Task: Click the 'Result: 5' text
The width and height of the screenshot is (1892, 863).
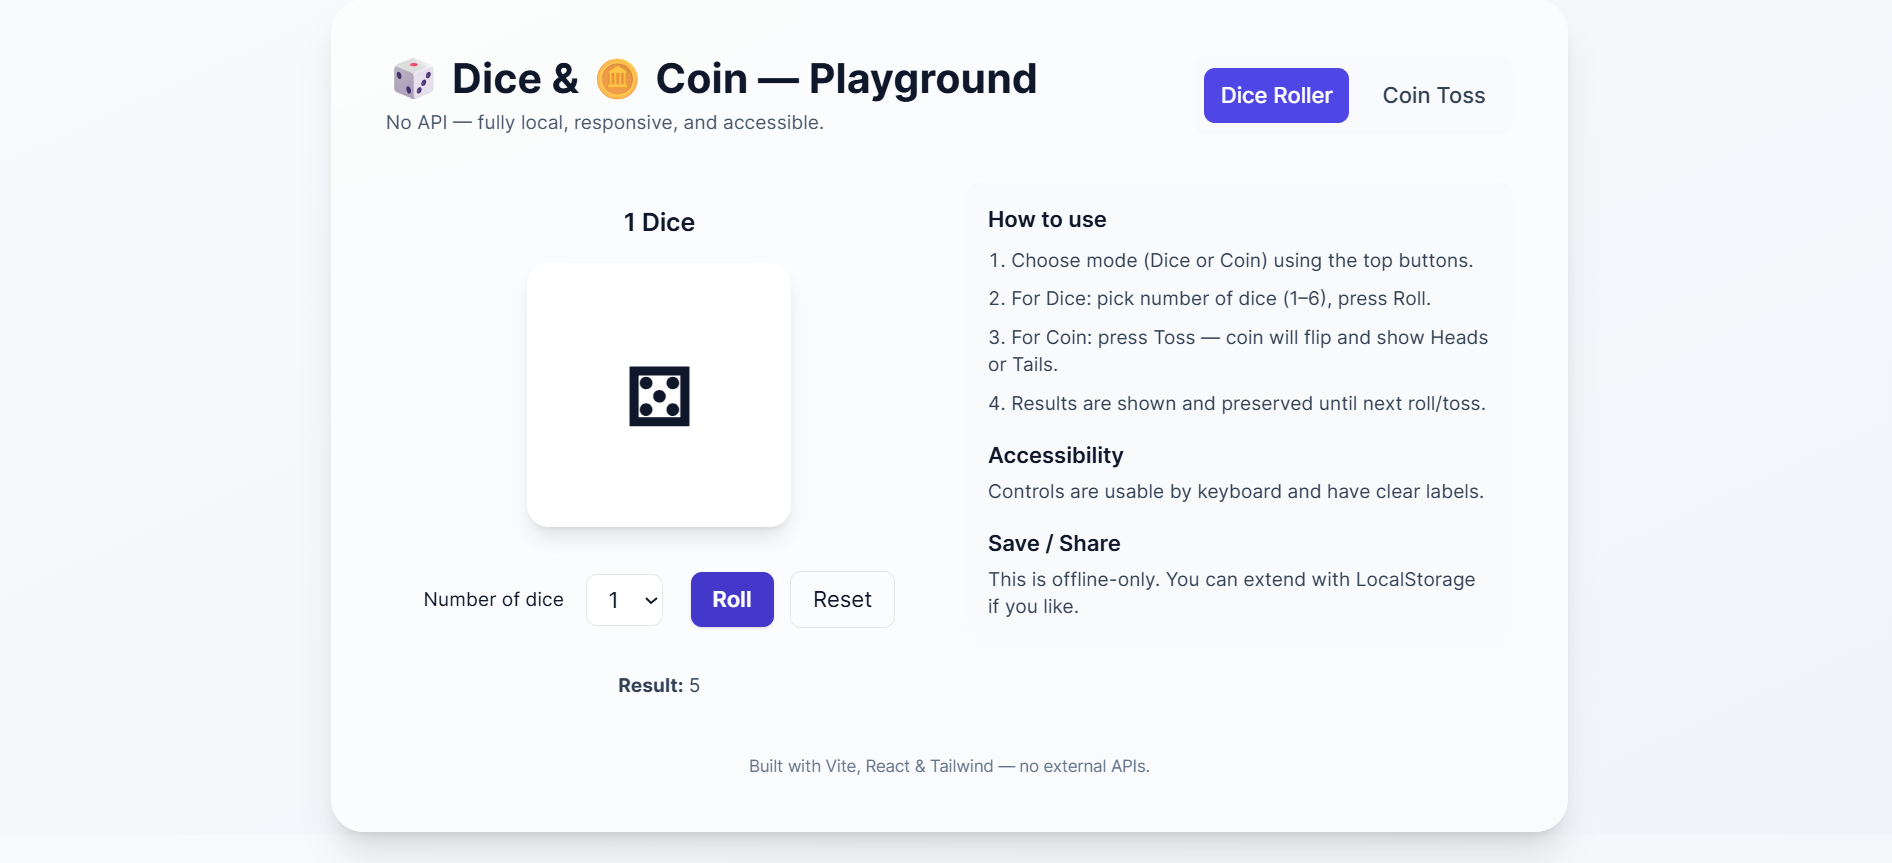Action: coord(657,685)
